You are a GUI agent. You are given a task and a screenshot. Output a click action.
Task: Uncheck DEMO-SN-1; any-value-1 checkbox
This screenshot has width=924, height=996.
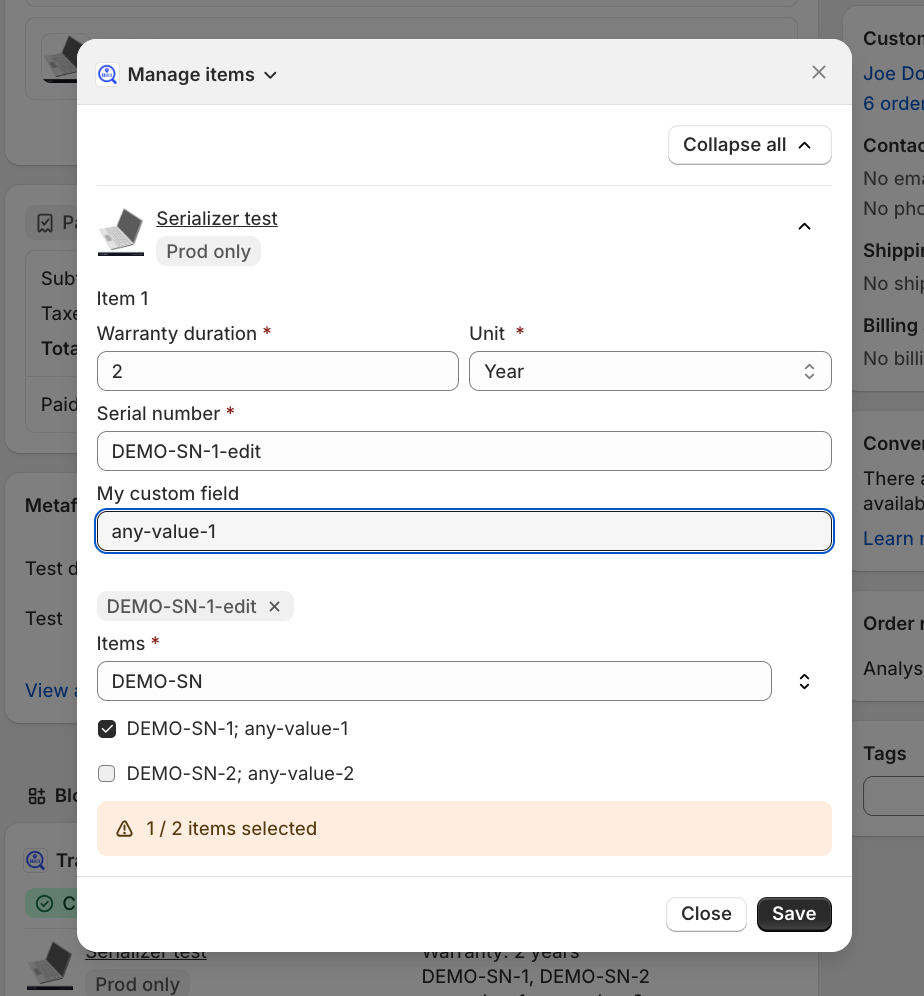tap(107, 729)
